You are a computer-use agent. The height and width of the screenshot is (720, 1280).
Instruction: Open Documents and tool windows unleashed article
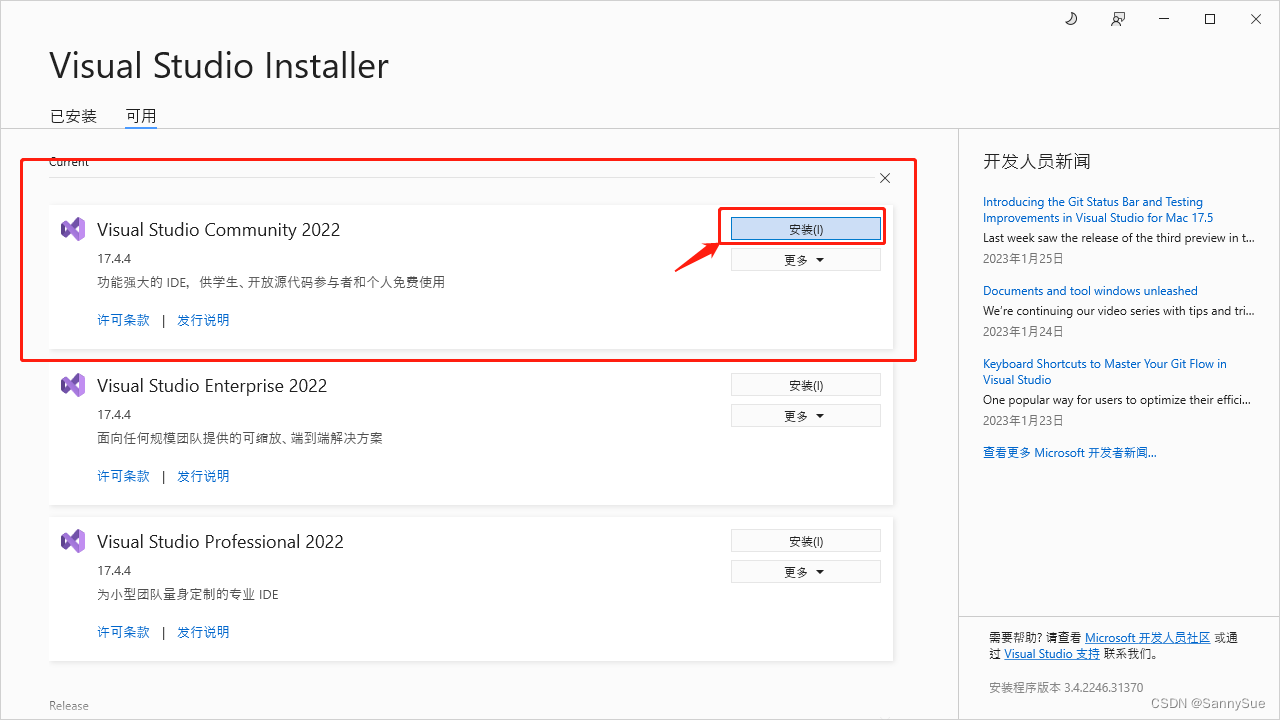pos(1090,291)
